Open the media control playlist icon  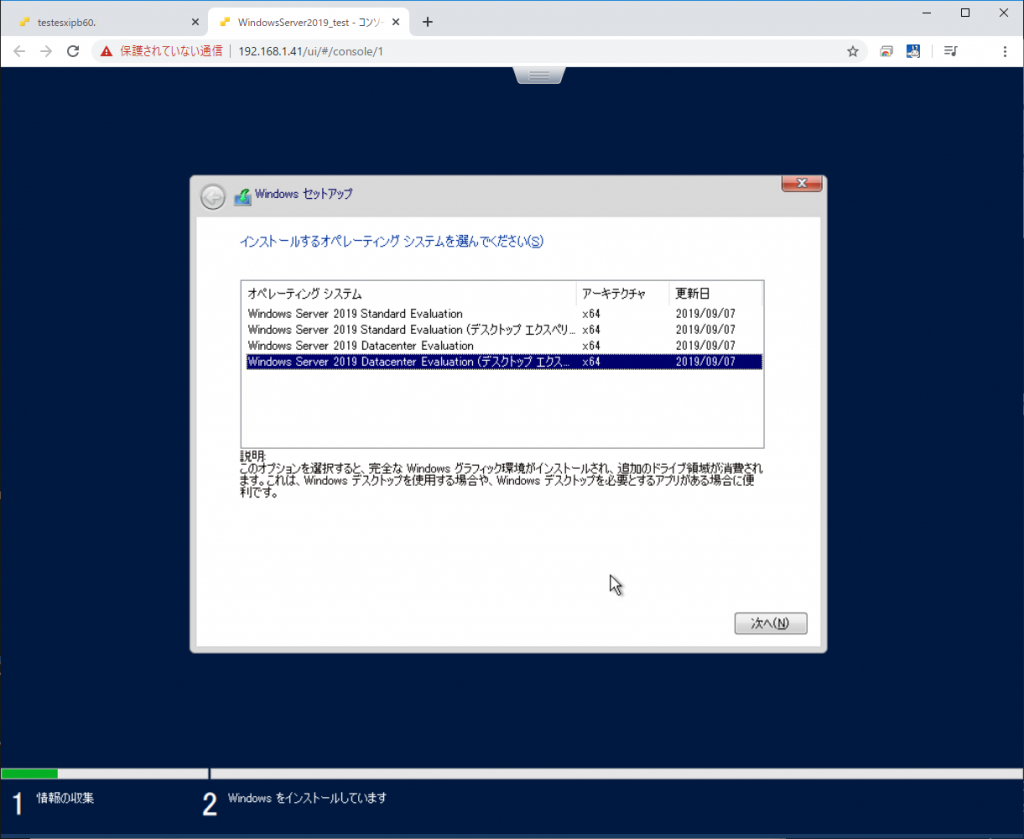(x=951, y=51)
